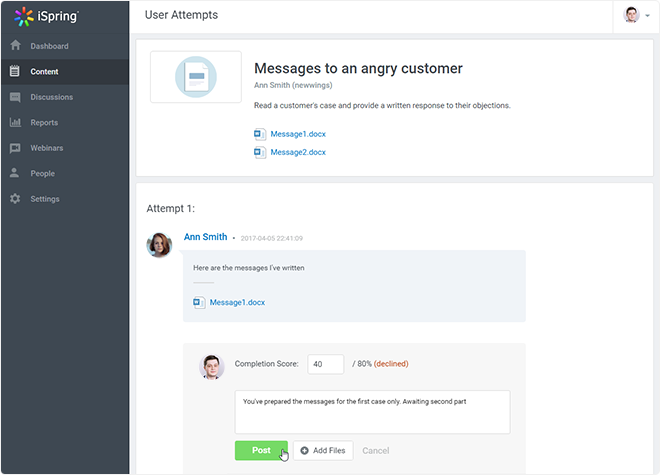Viewport: 660px width, 475px height.
Task: Open the Message2.docx link
Action: pos(298,152)
